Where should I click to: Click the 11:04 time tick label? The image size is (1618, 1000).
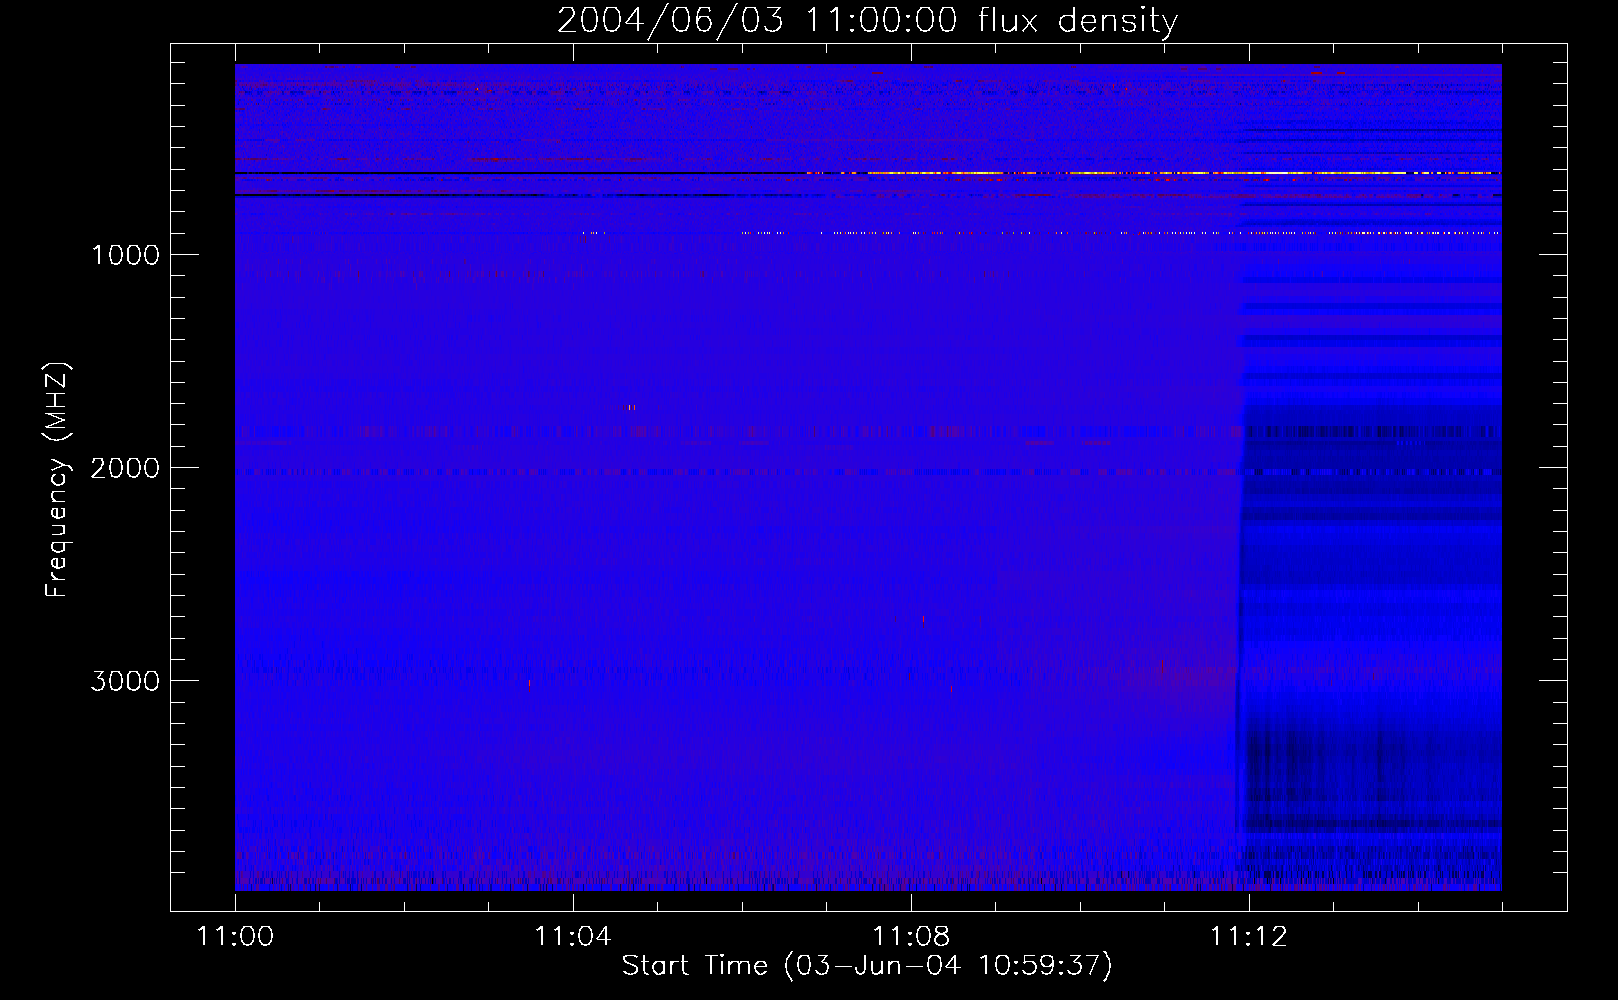[572, 937]
